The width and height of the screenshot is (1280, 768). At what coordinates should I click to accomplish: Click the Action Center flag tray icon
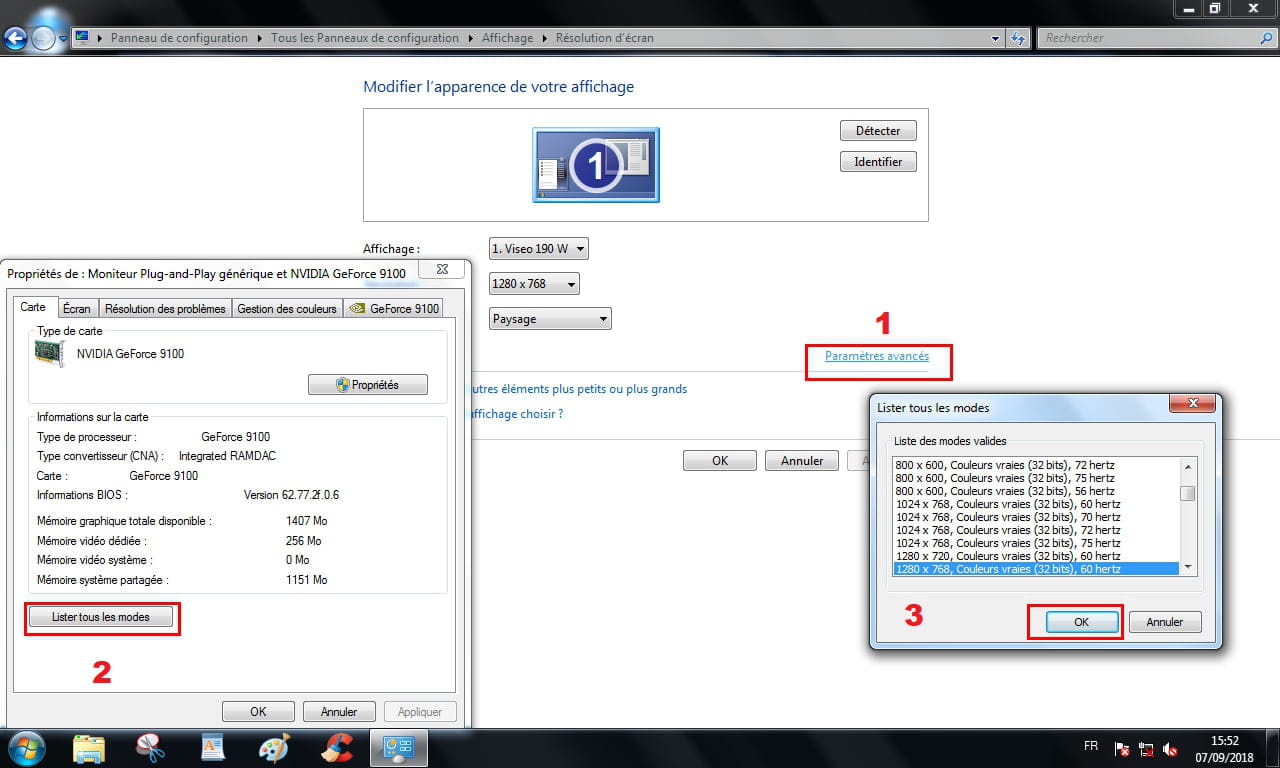coord(1122,749)
